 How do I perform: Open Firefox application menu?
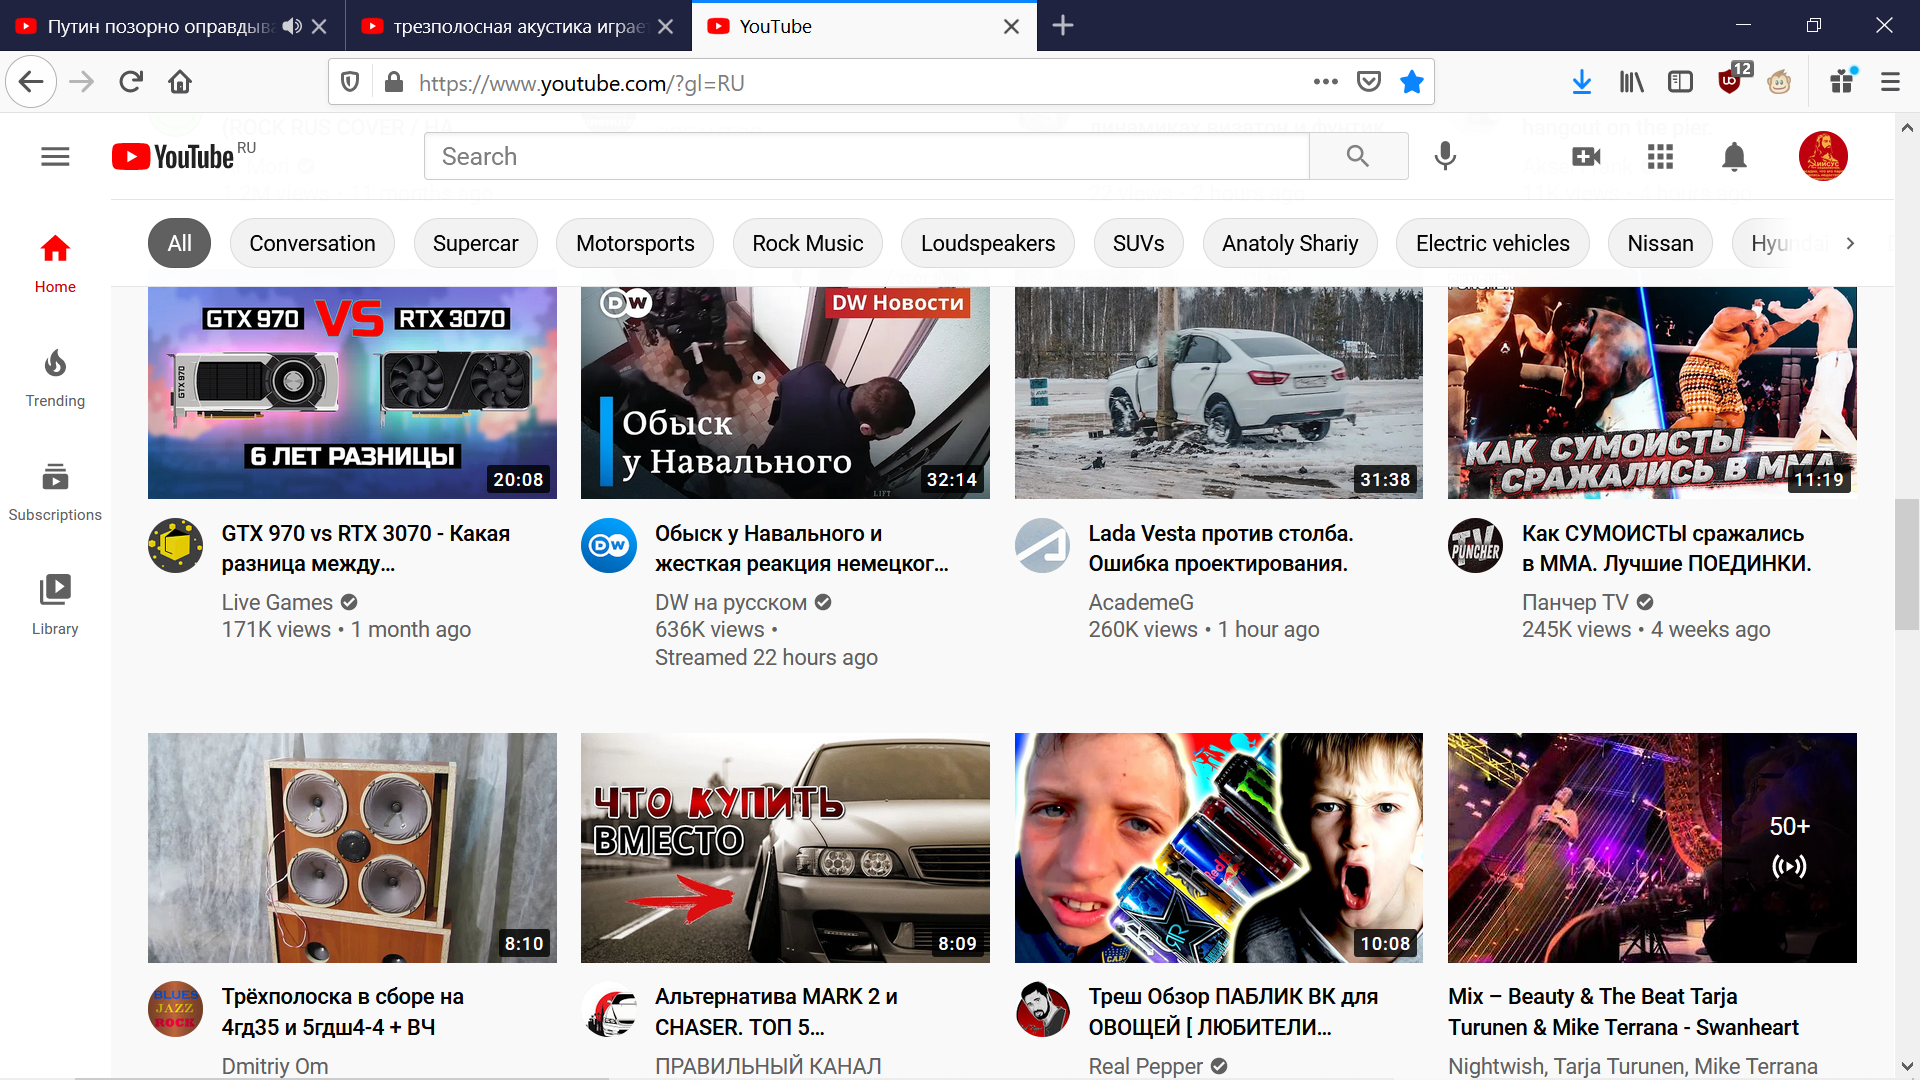(1890, 82)
